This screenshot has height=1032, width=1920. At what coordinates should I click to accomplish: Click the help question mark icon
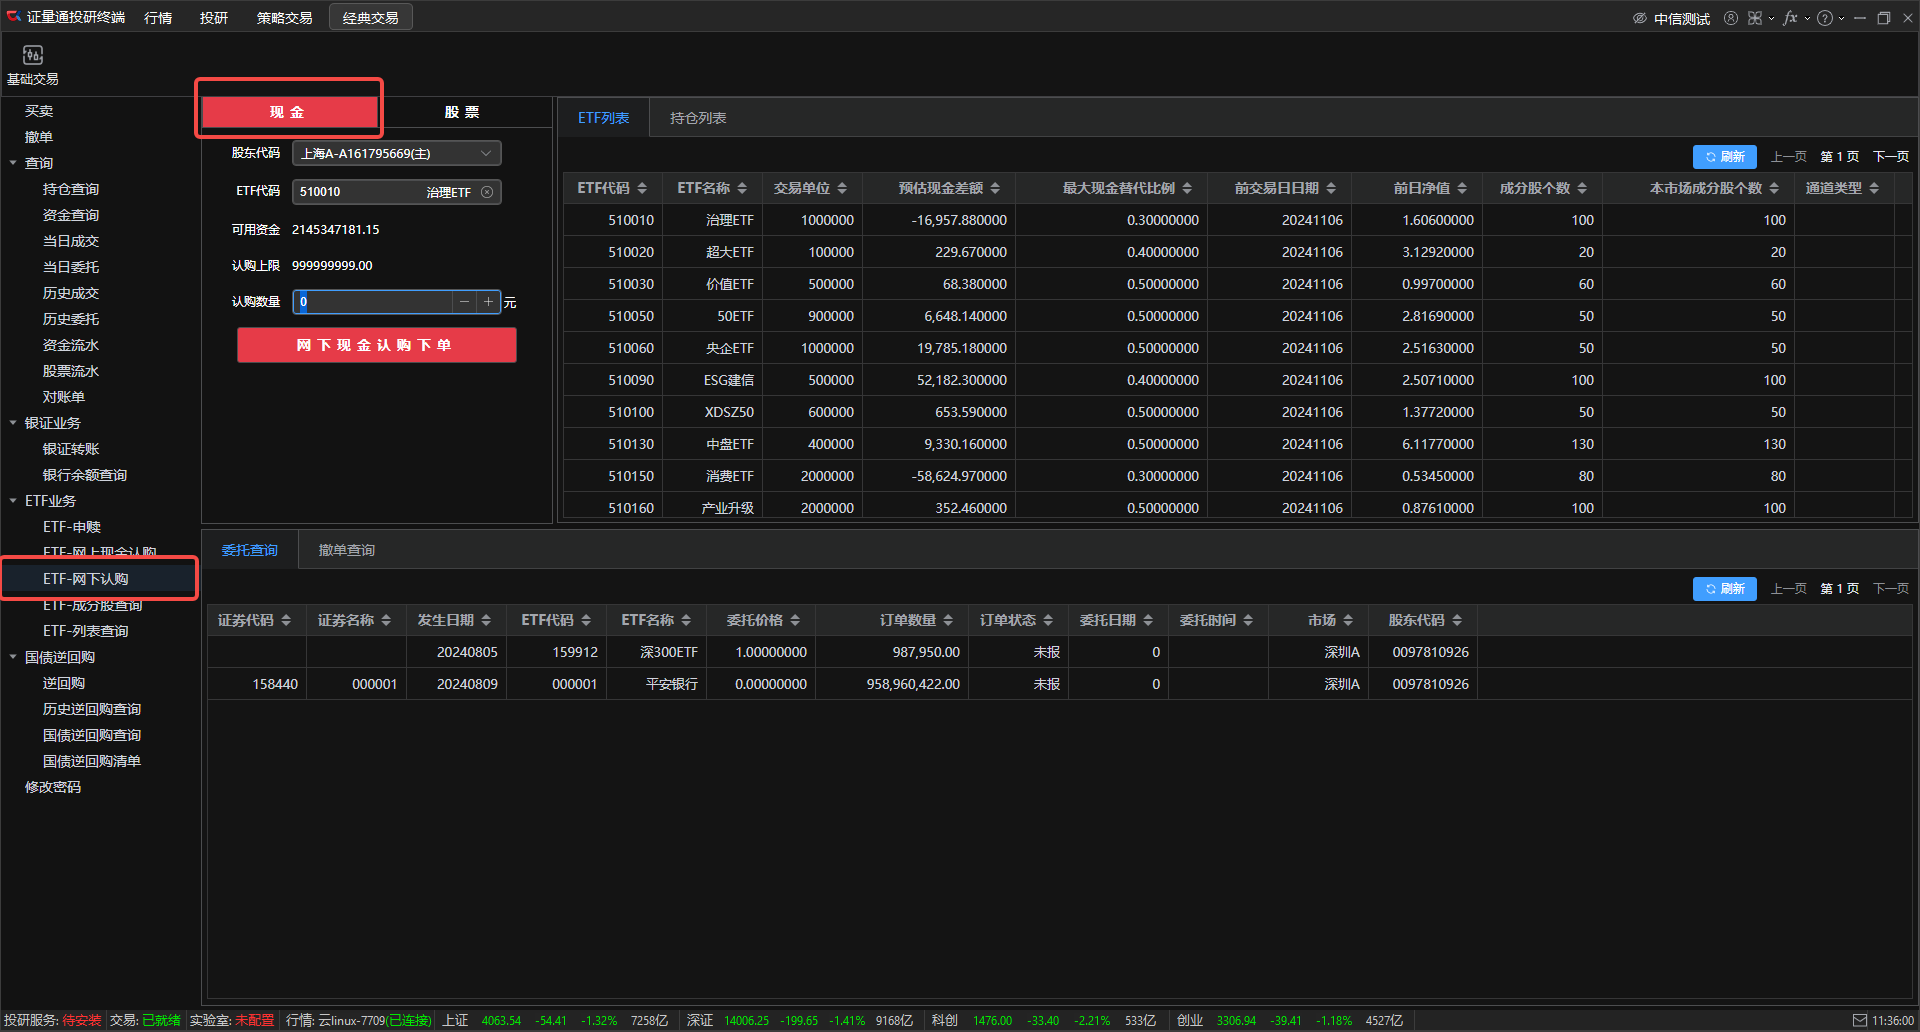coord(1825,18)
